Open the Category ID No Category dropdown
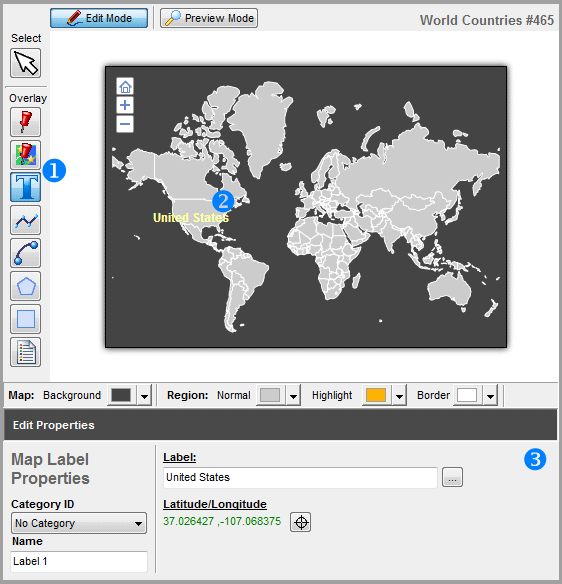This screenshot has width=562, height=584. [x=79, y=523]
